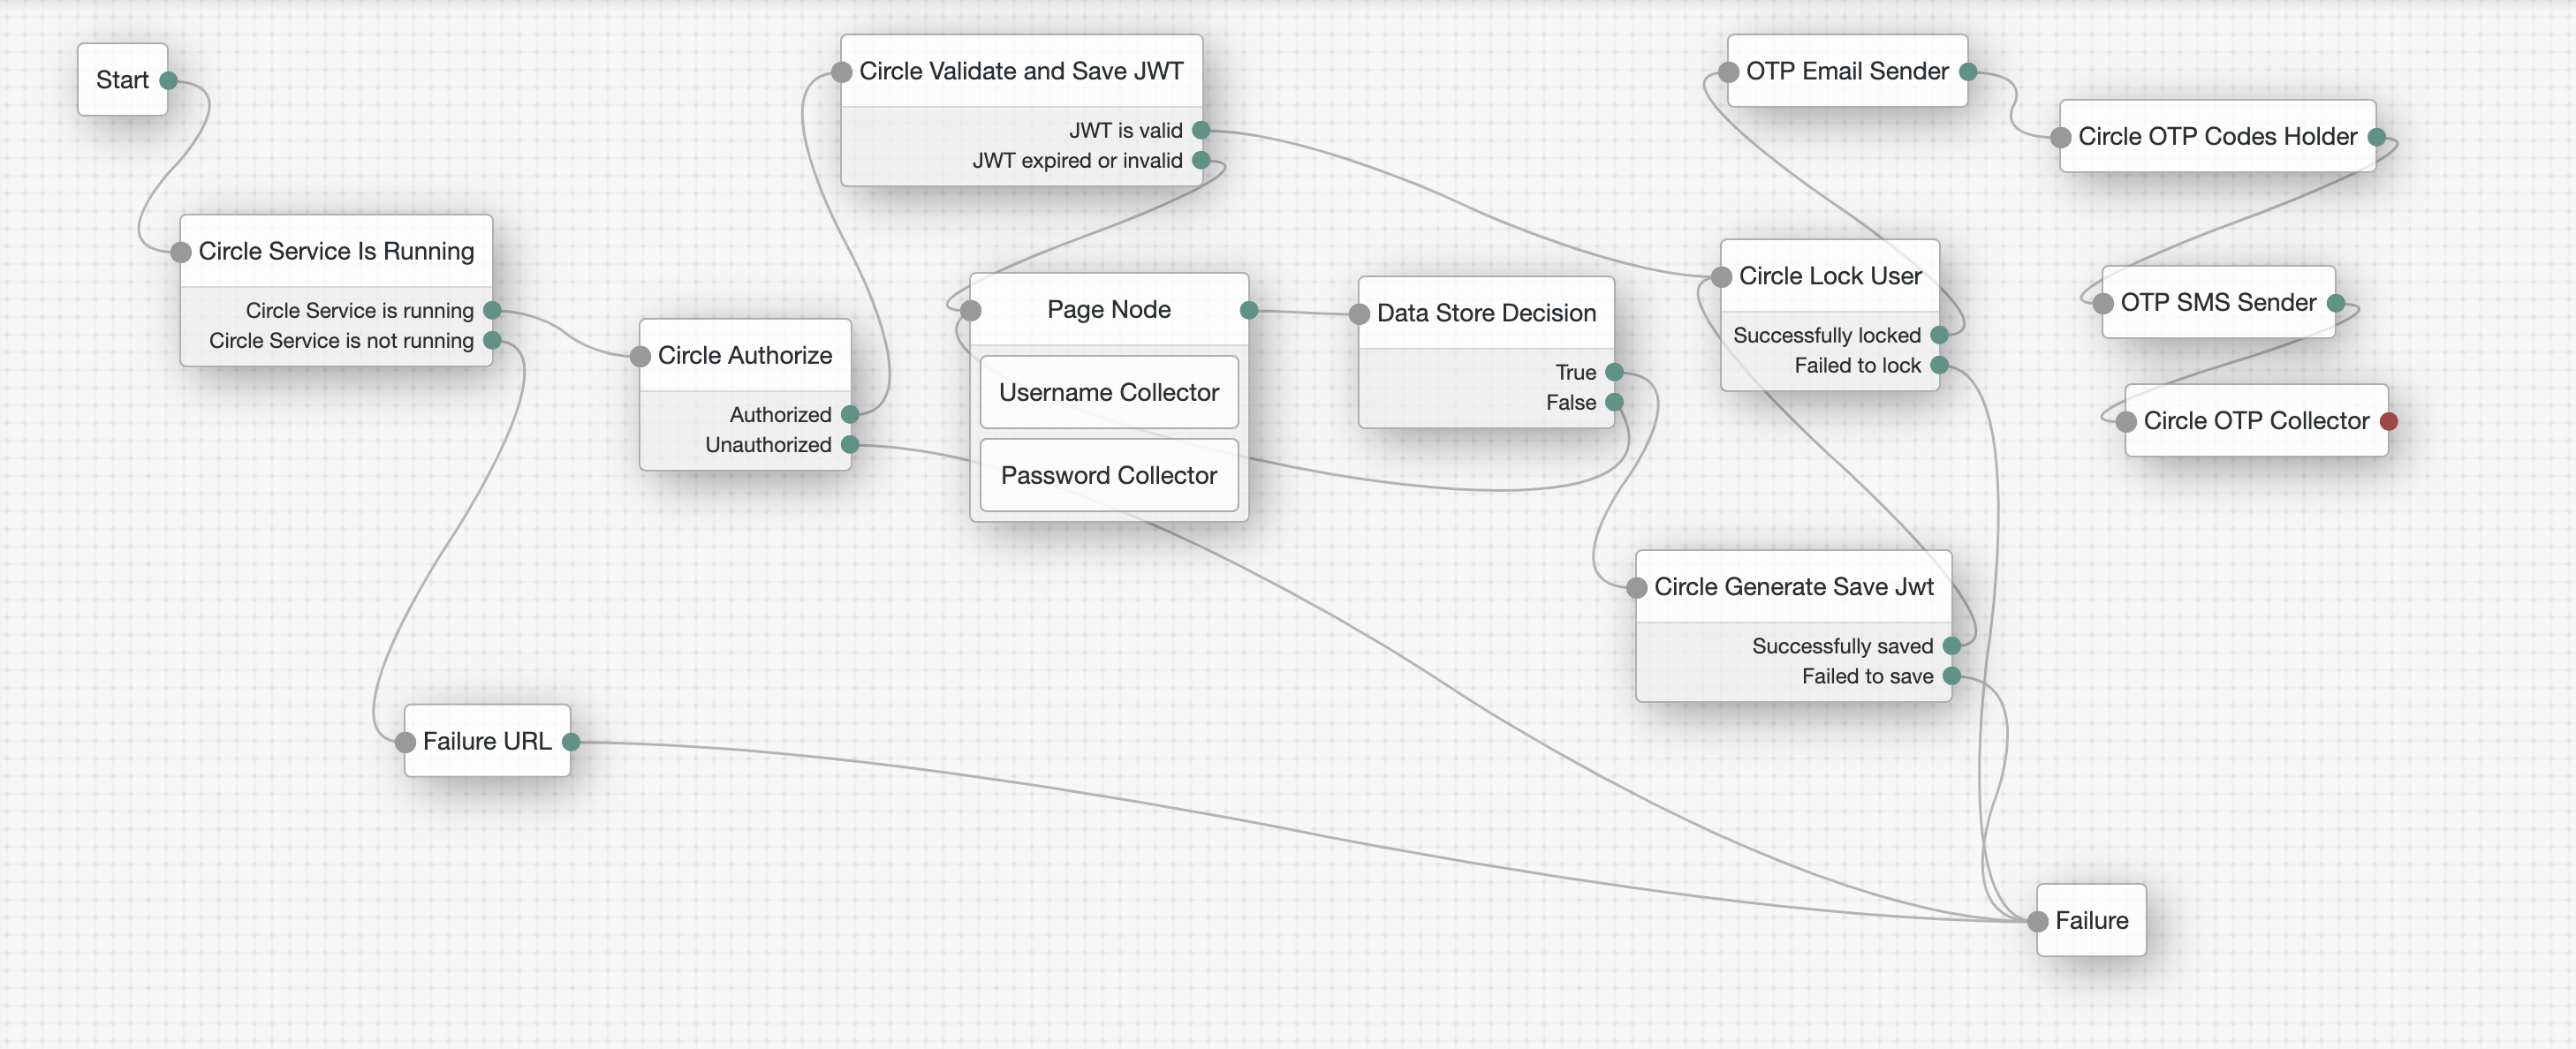Select the Username Collector inside Page Node
This screenshot has height=1049, width=2576.
(1108, 392)
